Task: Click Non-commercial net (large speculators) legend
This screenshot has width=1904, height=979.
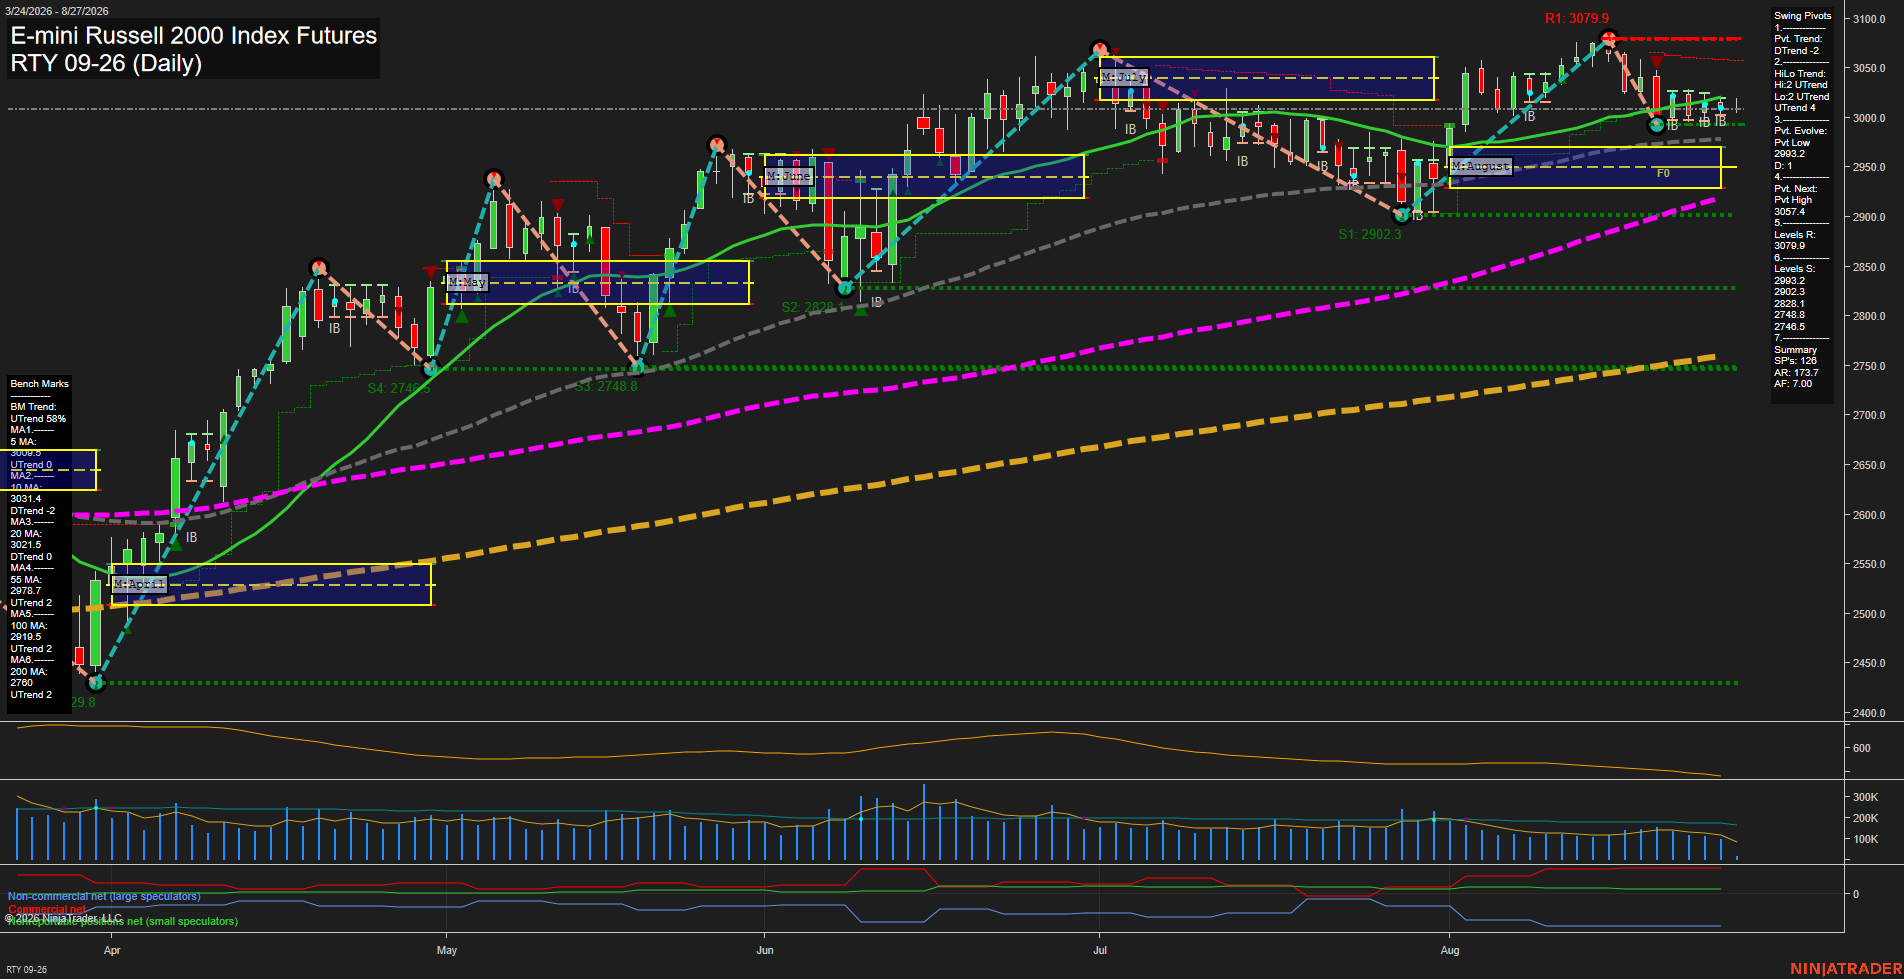Action: pos(104,896)
